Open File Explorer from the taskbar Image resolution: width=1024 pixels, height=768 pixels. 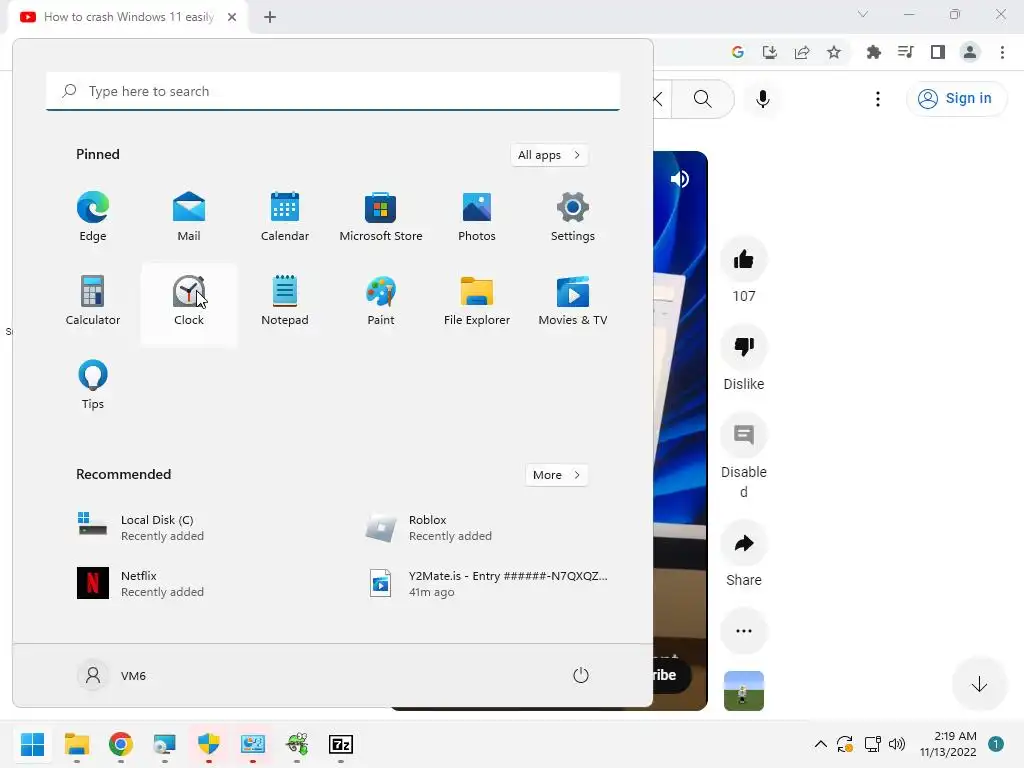[77, 744]
